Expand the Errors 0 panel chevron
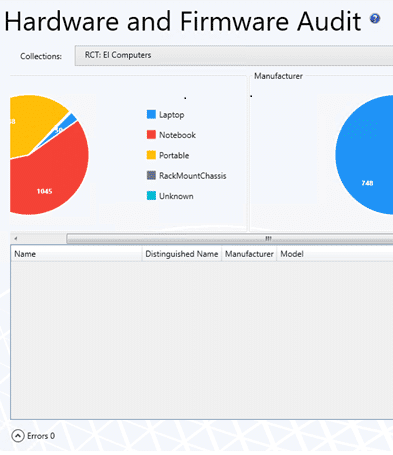 pyautogui.click(x=18, y=436)
